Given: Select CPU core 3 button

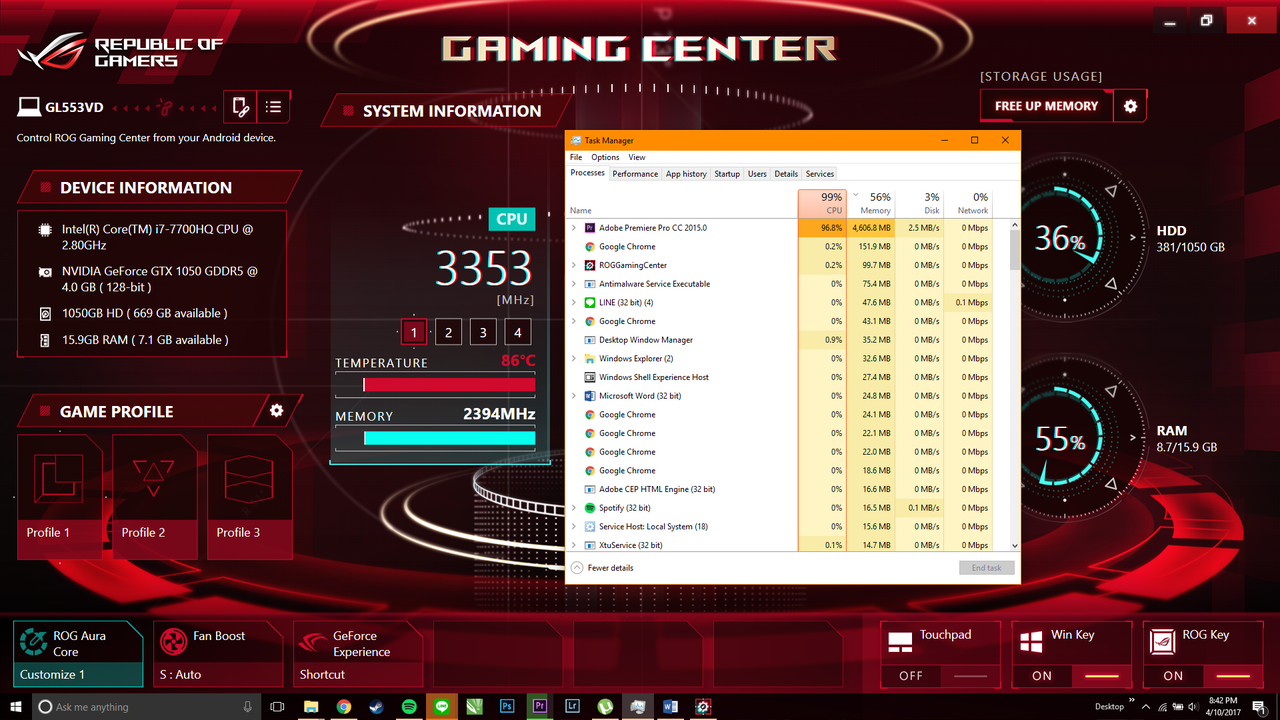Looking at the screenshot, I should [483, 333].
